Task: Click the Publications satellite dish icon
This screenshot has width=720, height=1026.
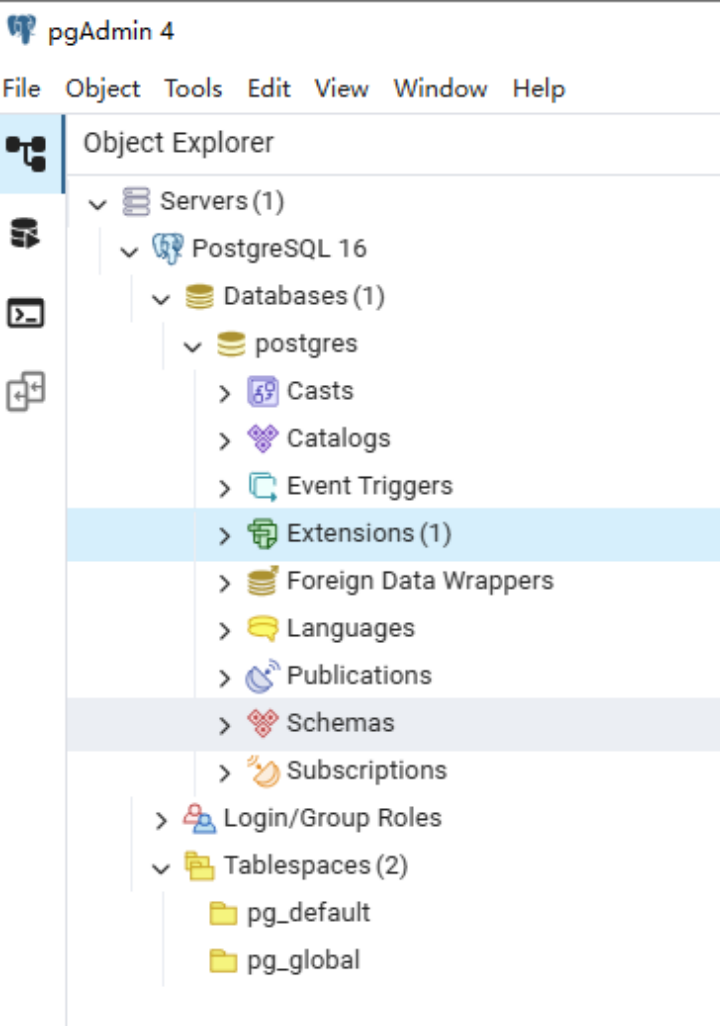Action: pyautogui.click(x=262, y=676)
